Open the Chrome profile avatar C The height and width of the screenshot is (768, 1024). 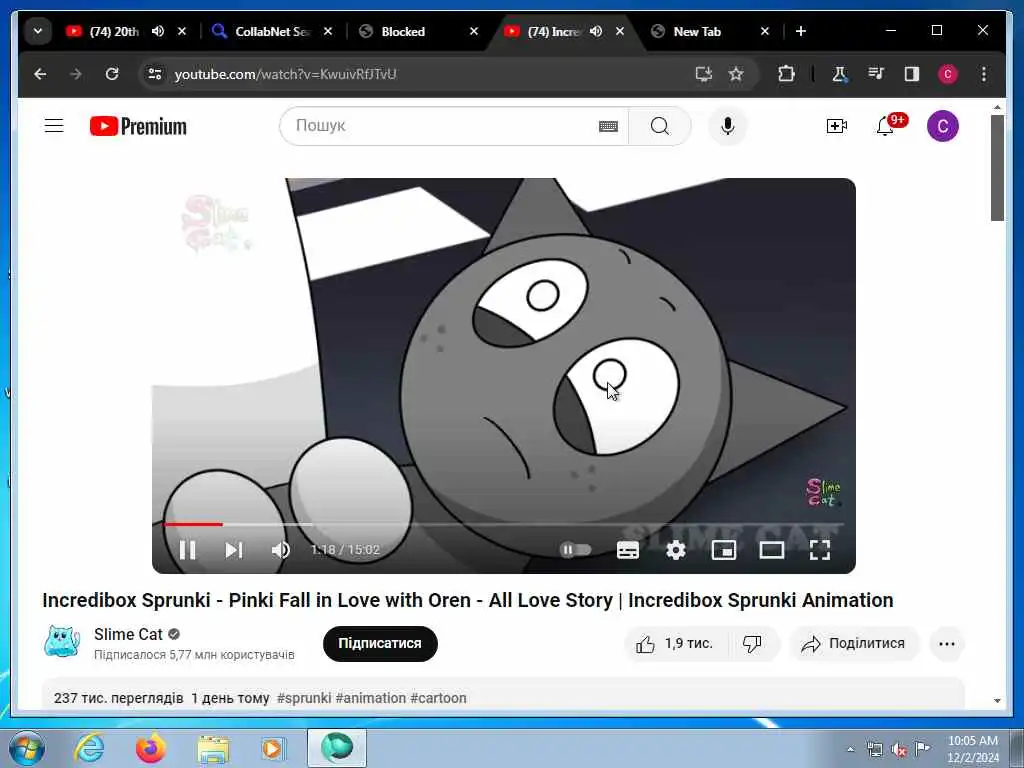pos(948,74)
